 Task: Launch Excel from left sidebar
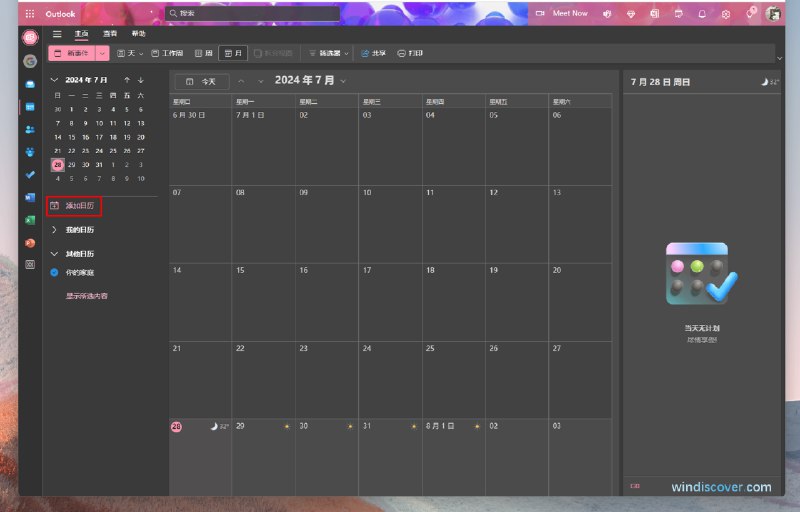pos(30,220)
